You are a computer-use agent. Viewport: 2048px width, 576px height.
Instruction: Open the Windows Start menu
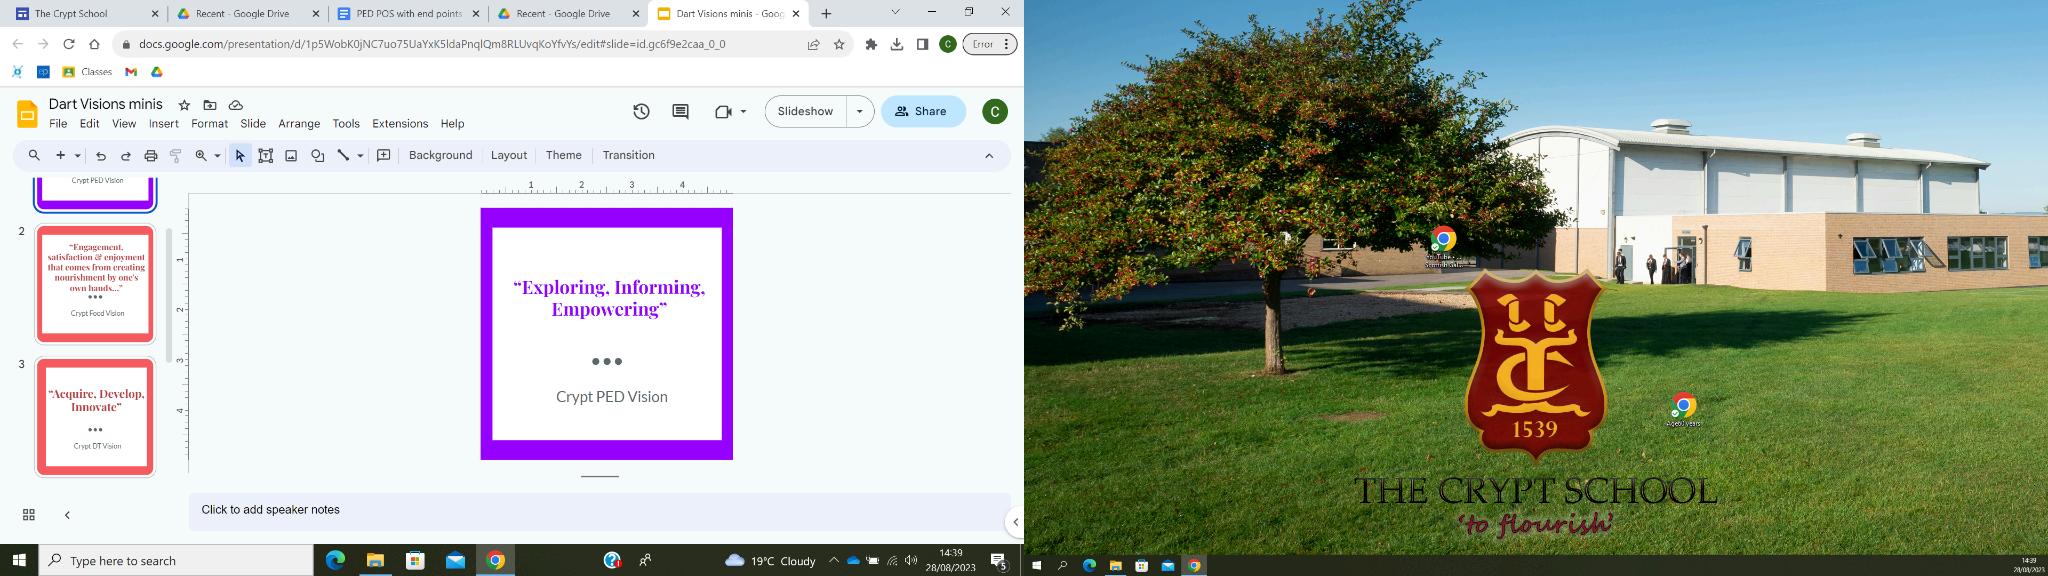[x=19, y=561]
